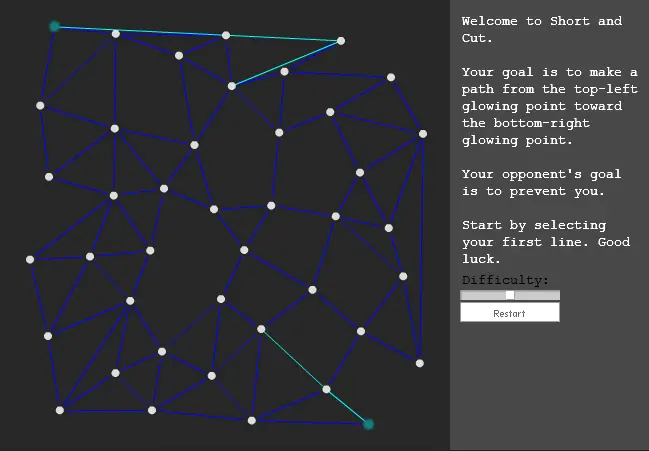Image resolution: width=649 pixels, height=451 pixels.
Task: Click the long vertical line on the far right edge
Action: [421, 248]
